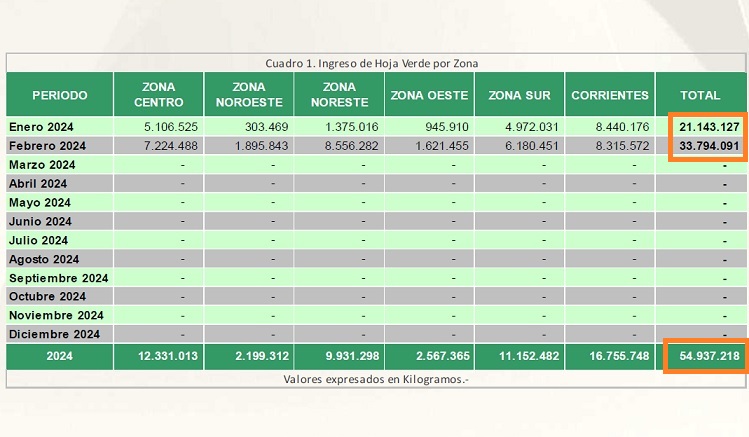Select the Febrero 2024 row label
This screenshot has width=749, height=437.
click(x=46, y=146)
